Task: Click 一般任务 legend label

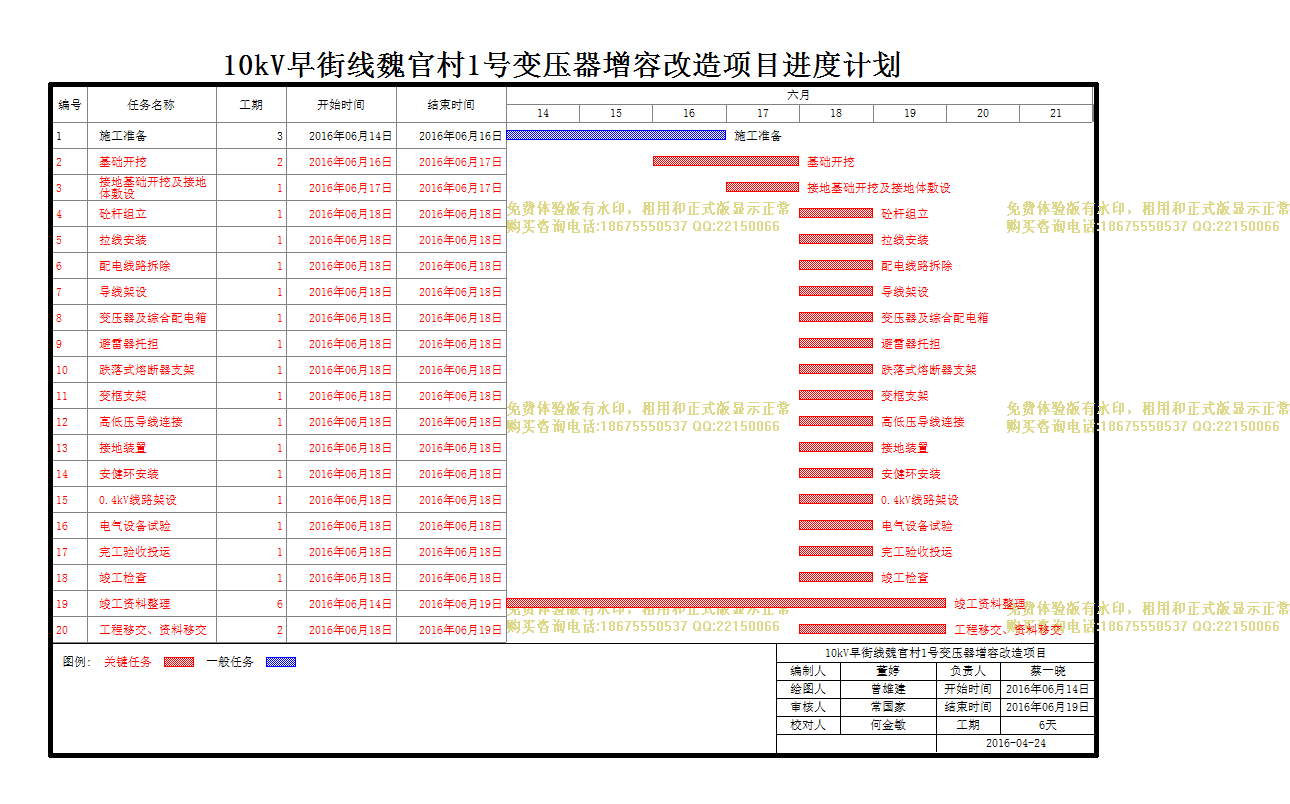Action: pos(230,662)
